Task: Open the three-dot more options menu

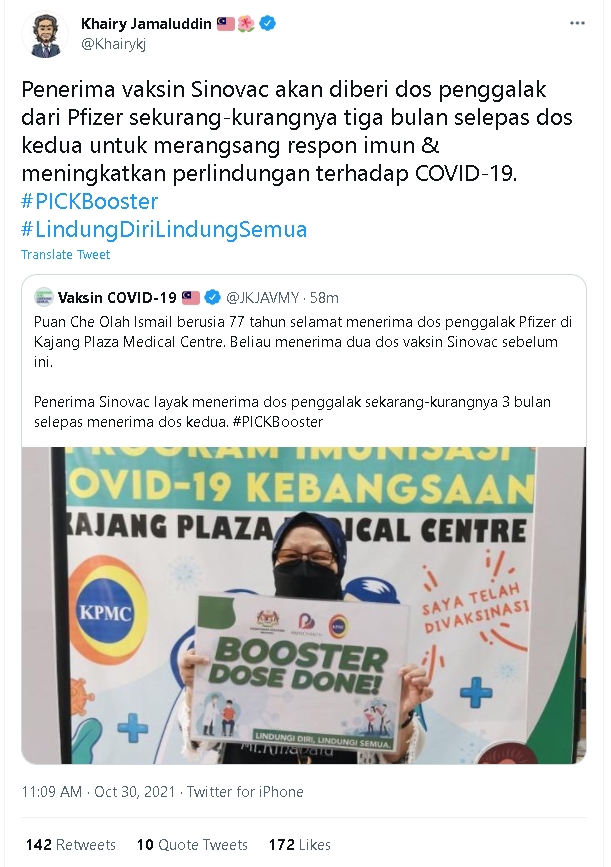Action: [x=577, y=23]
